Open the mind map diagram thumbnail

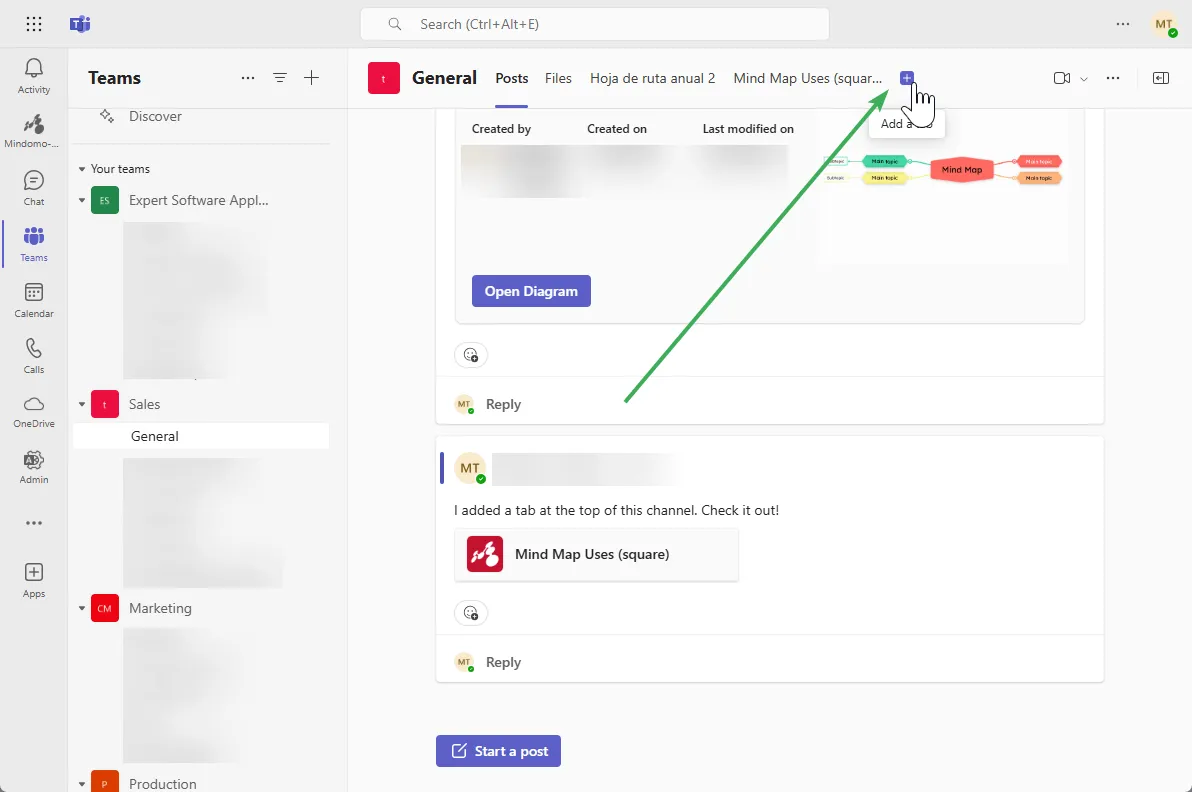[943, 189]
